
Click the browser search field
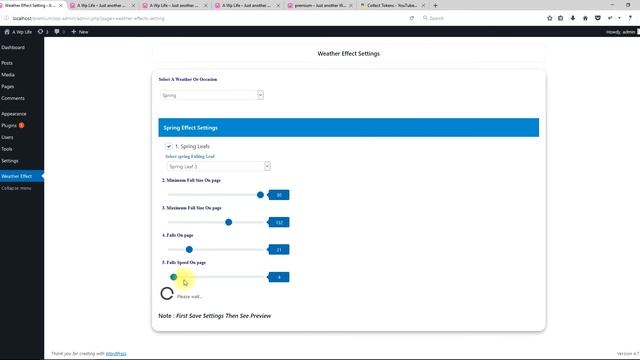[x=480, y=18]
